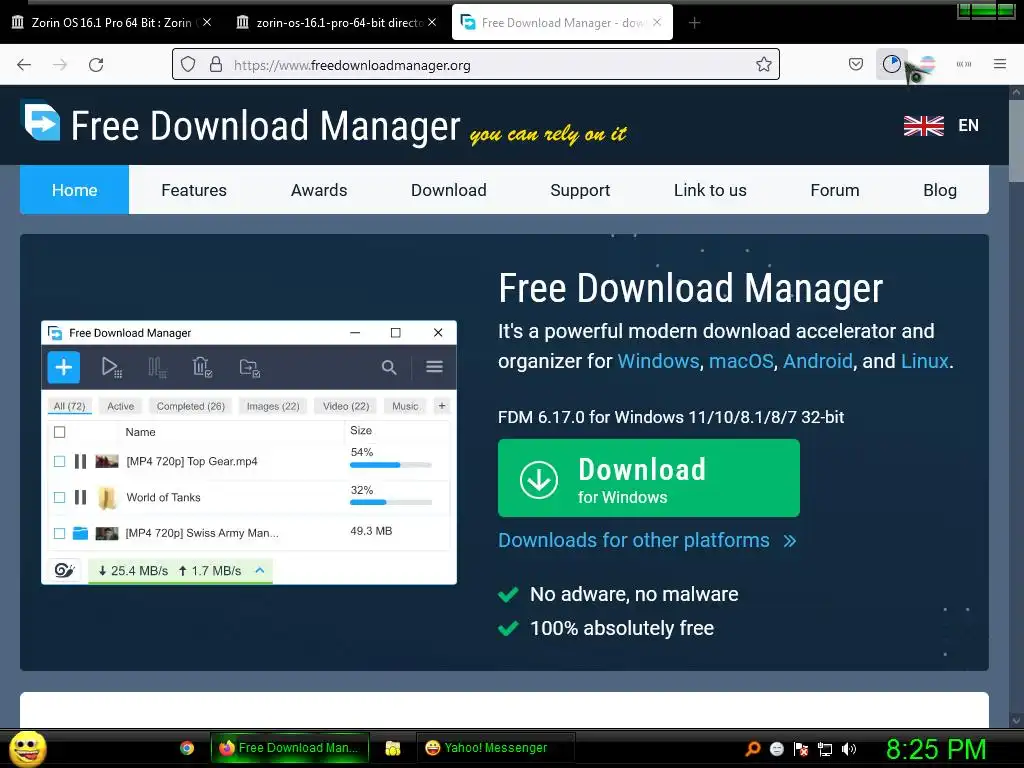Image resolution: width=1024 pixels, height=768 pixels.
Task: Check the World of Tanks row checkbox
Action: pos(59,497)
